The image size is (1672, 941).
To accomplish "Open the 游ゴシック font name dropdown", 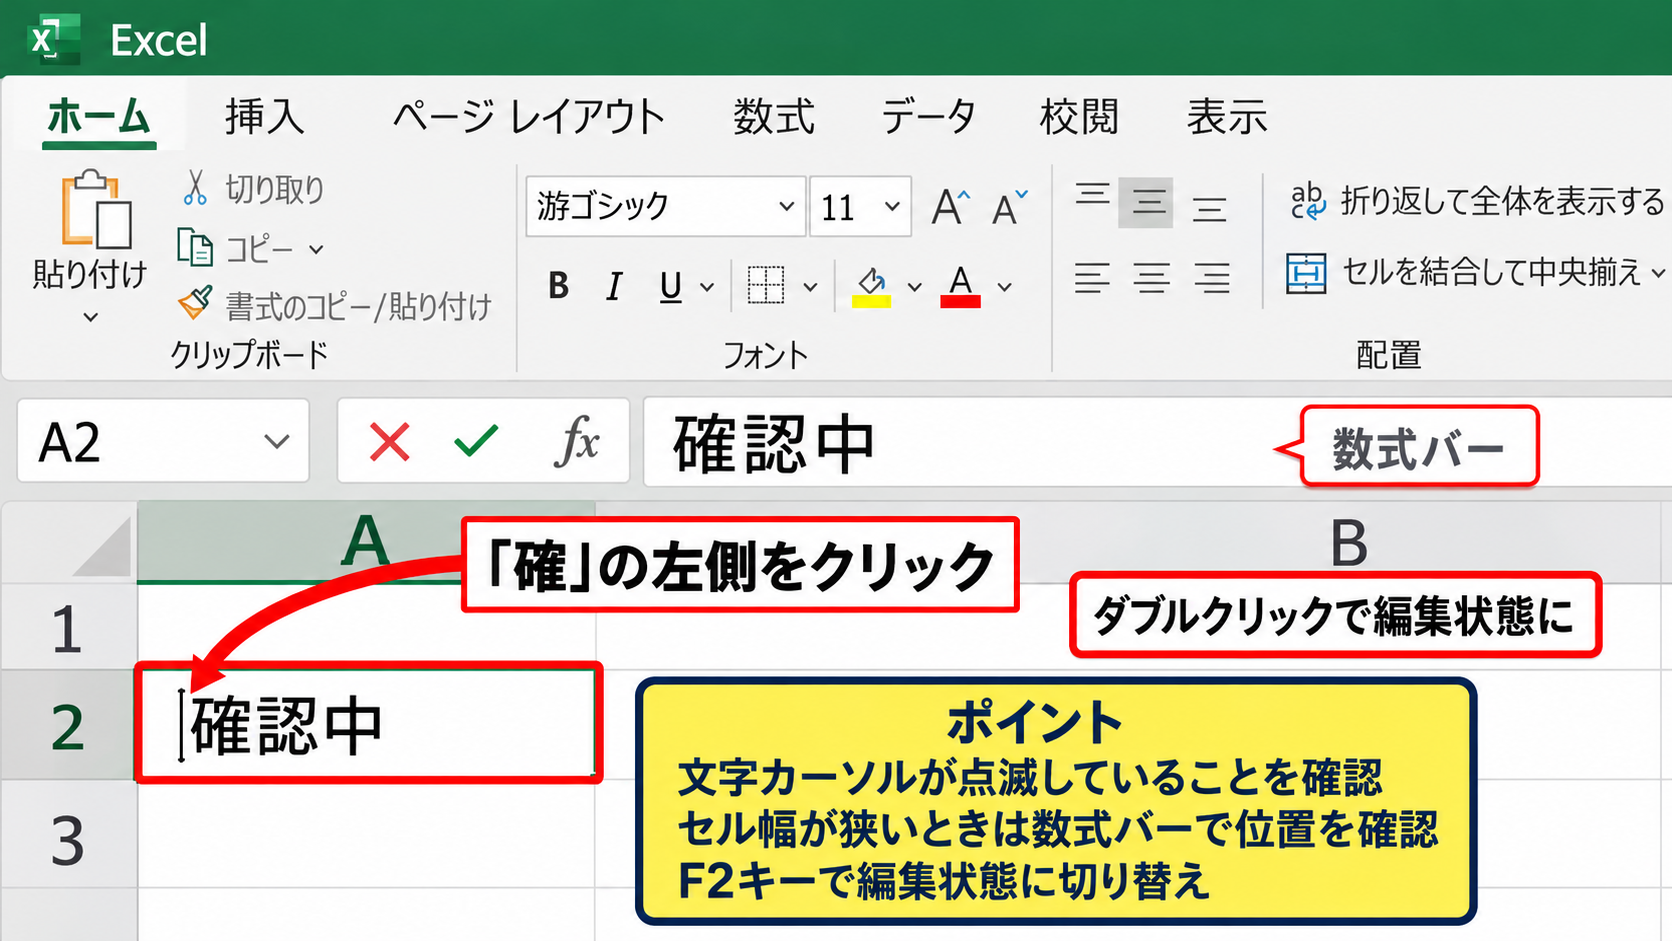I will (786, 206).
